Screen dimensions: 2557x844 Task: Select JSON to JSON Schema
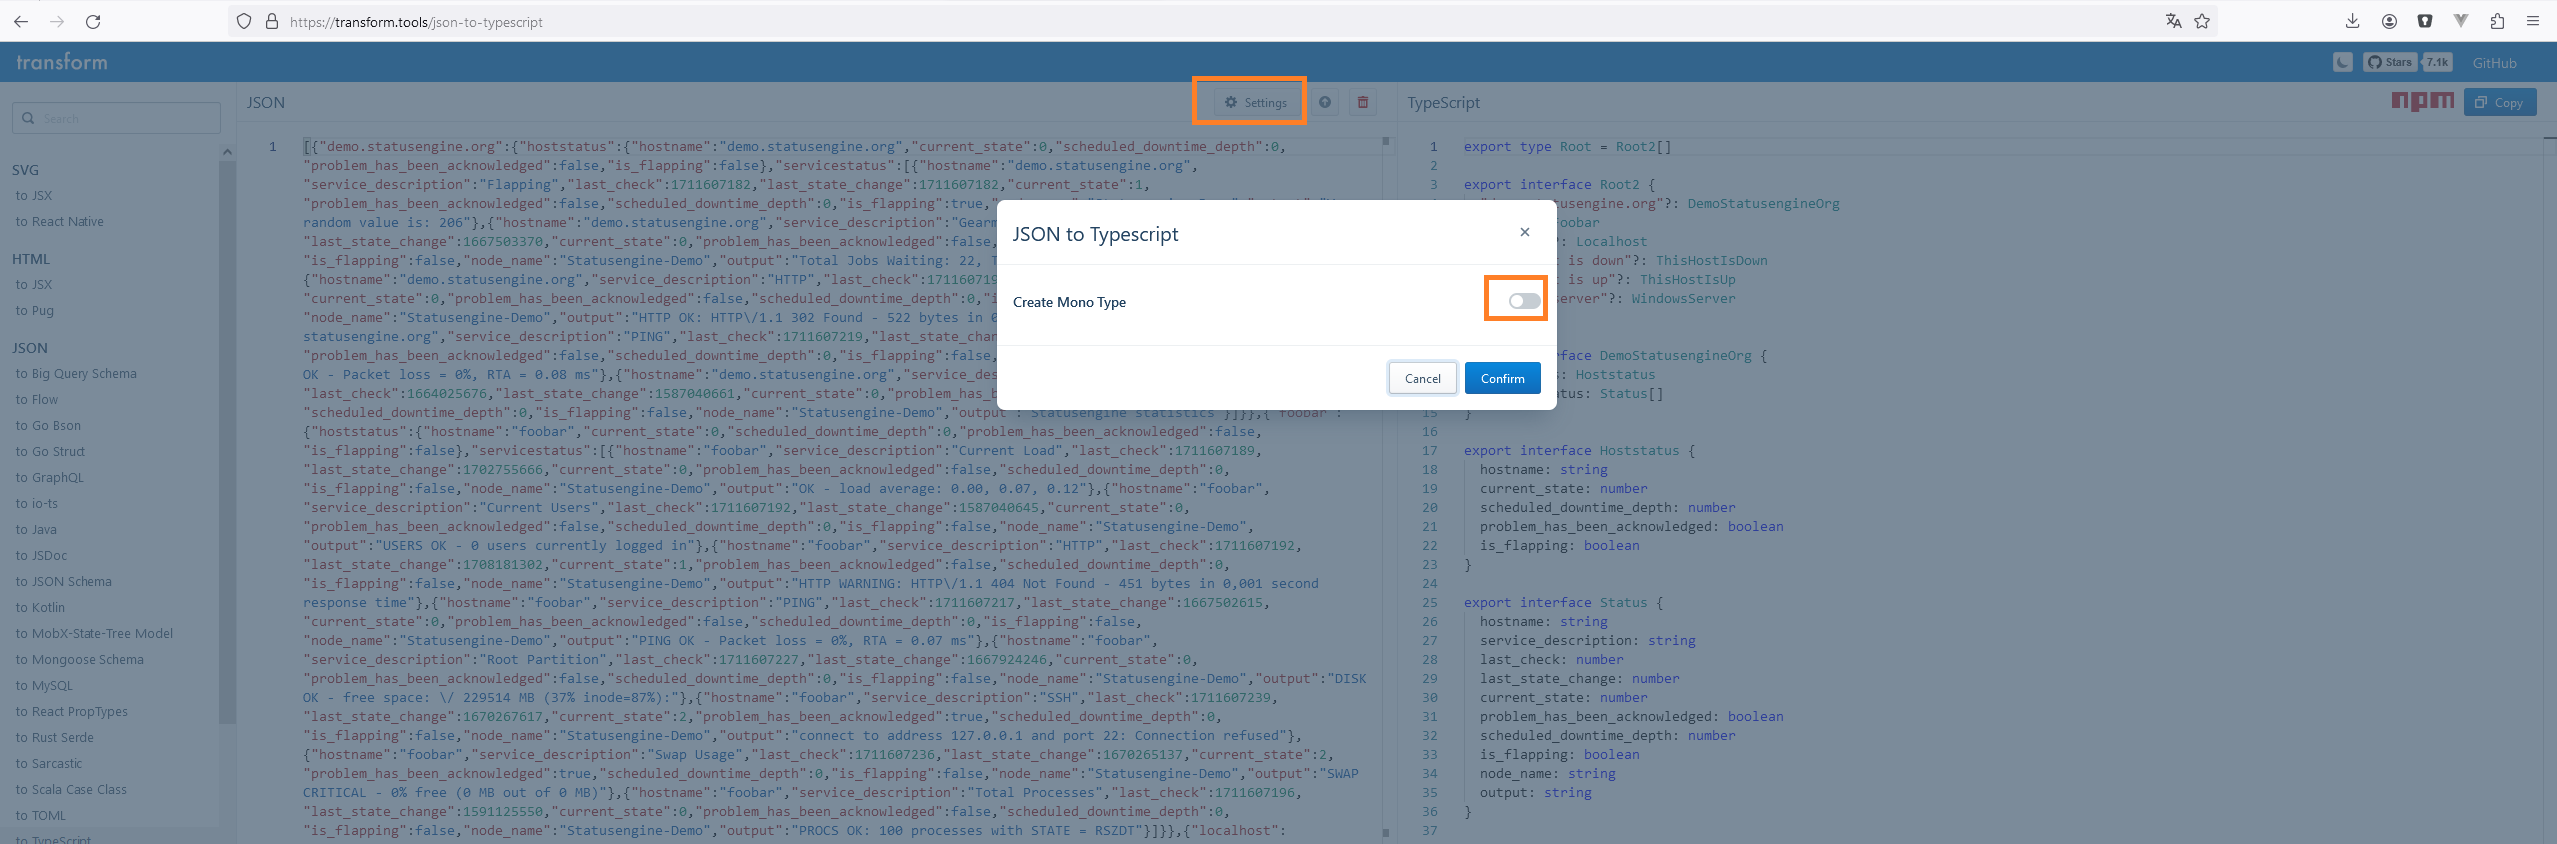(64, 581)
